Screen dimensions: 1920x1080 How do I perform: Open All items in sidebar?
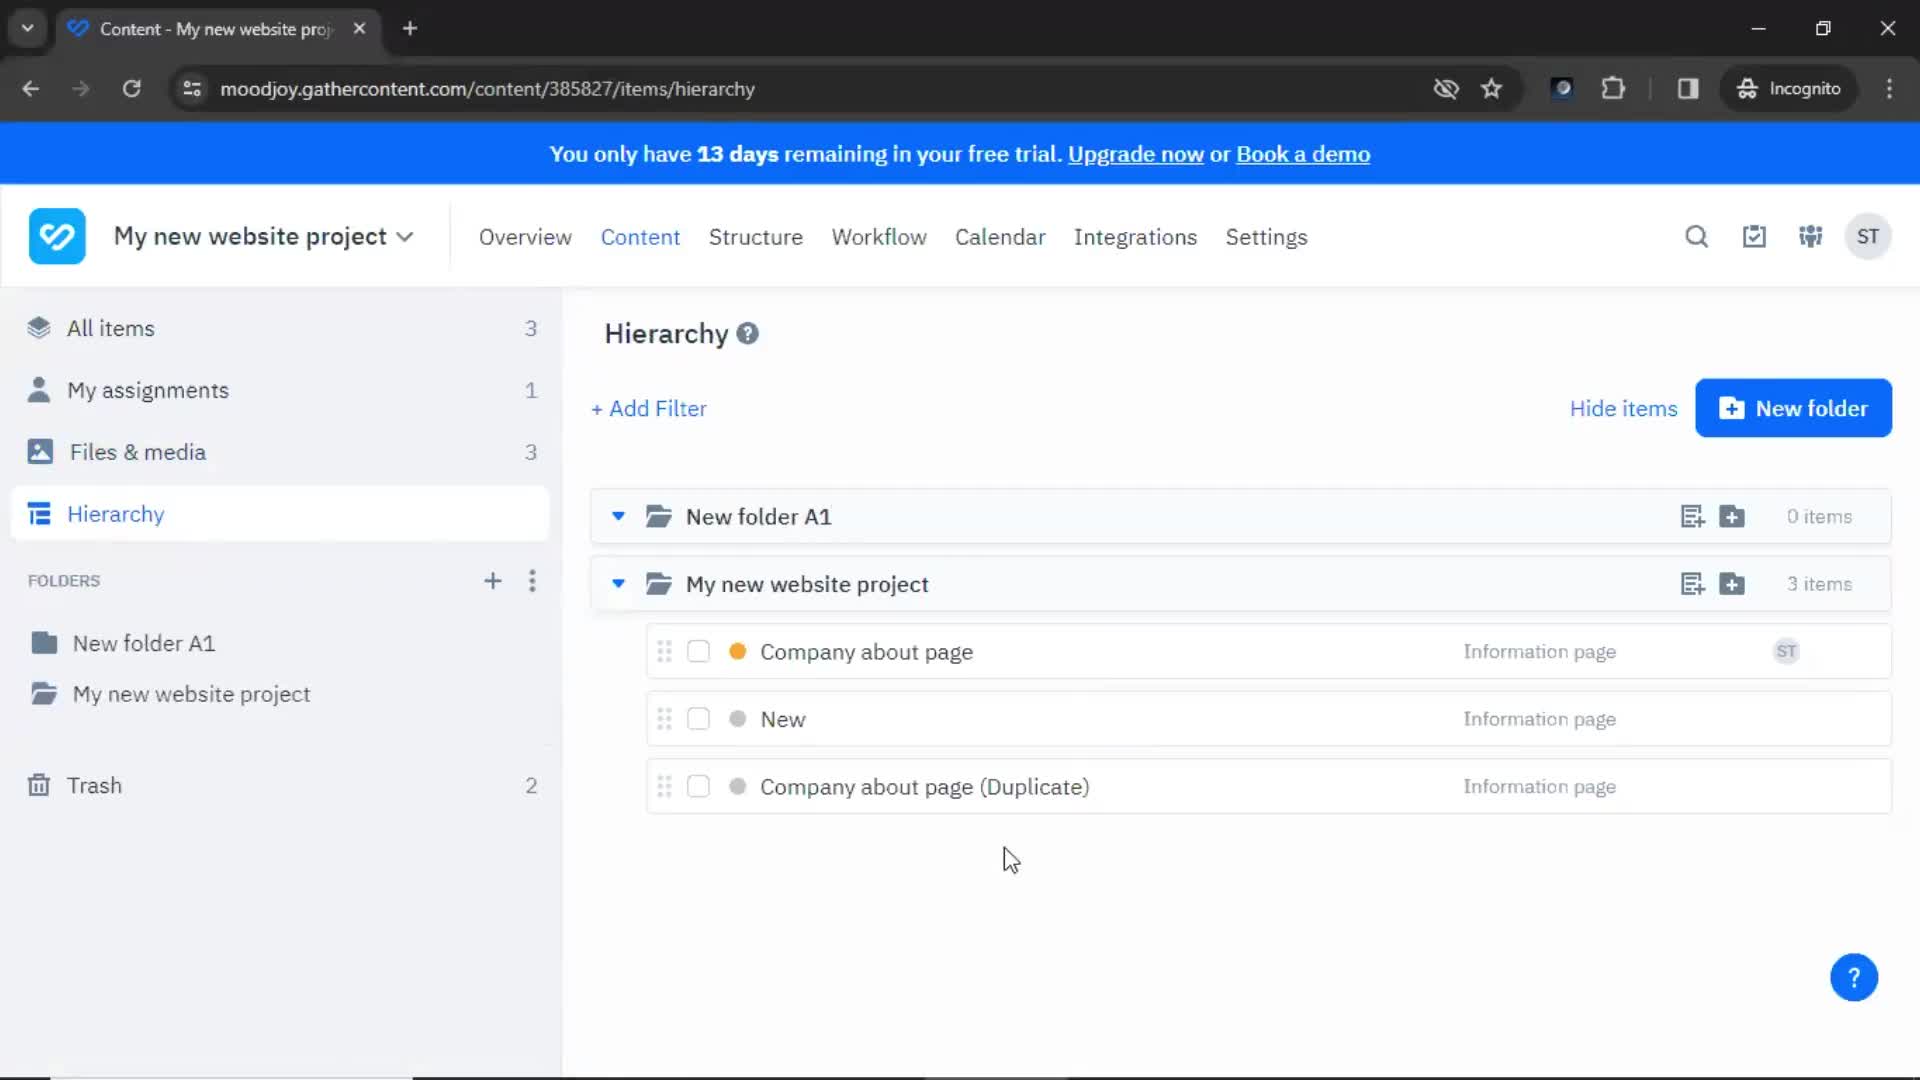pyautogui.click(x=280, y=328)
